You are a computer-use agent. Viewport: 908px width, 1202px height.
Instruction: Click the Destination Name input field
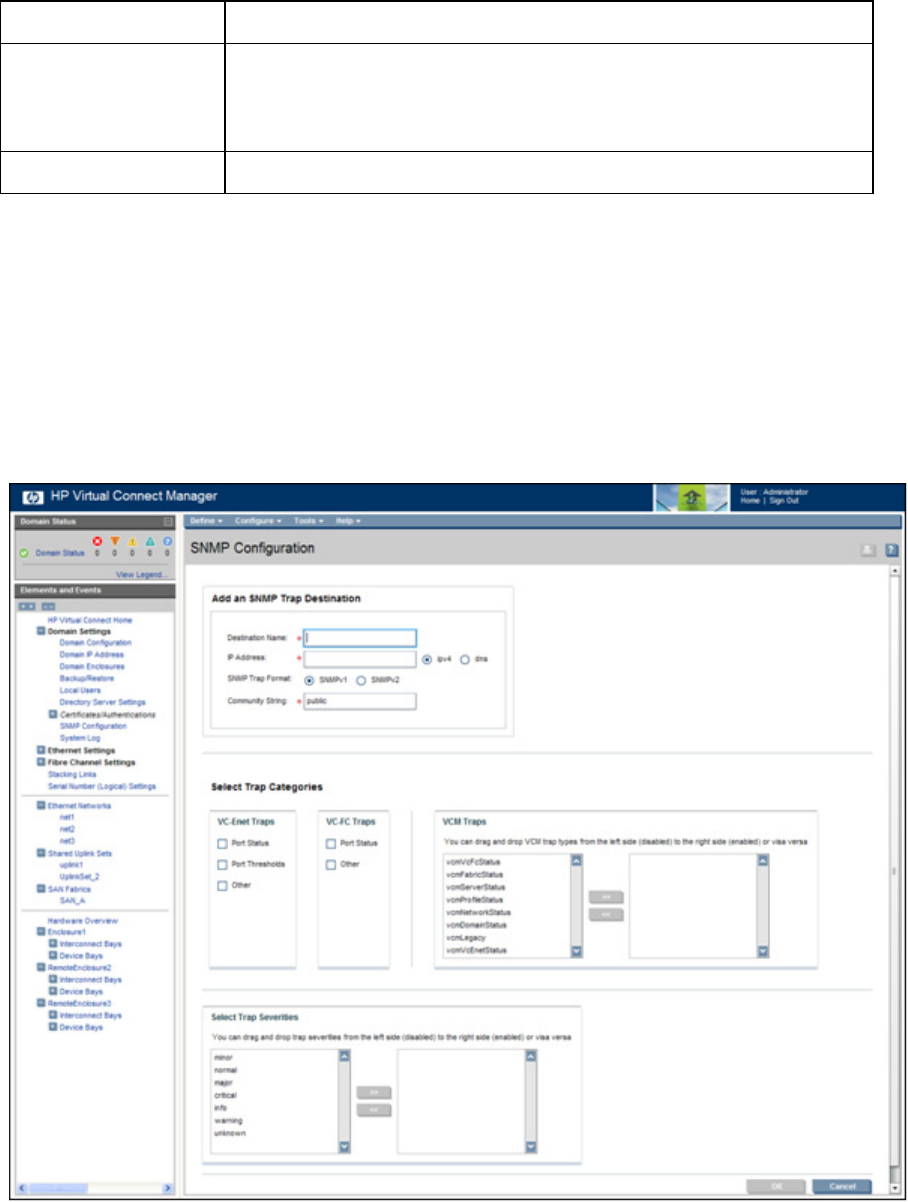click(360, 638)
